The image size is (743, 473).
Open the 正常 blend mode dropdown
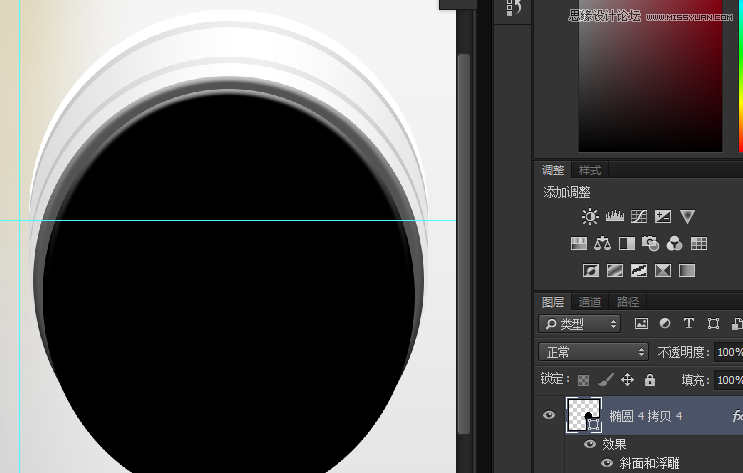593,352
